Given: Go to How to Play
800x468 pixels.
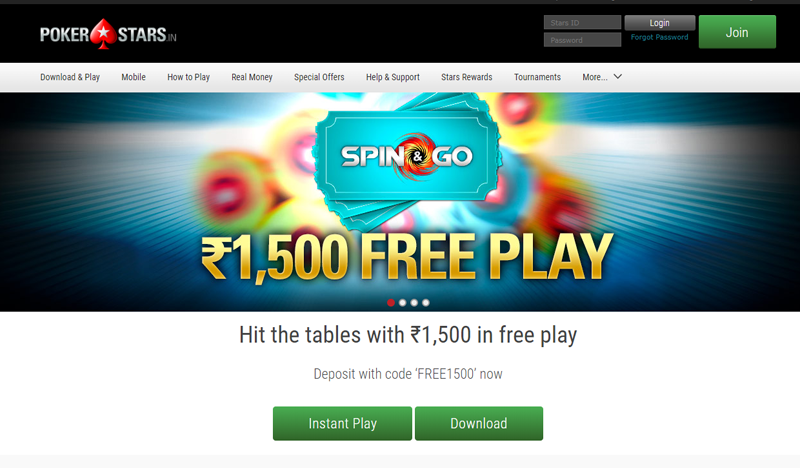Looking at the screenshot, I should coord(188,77).
